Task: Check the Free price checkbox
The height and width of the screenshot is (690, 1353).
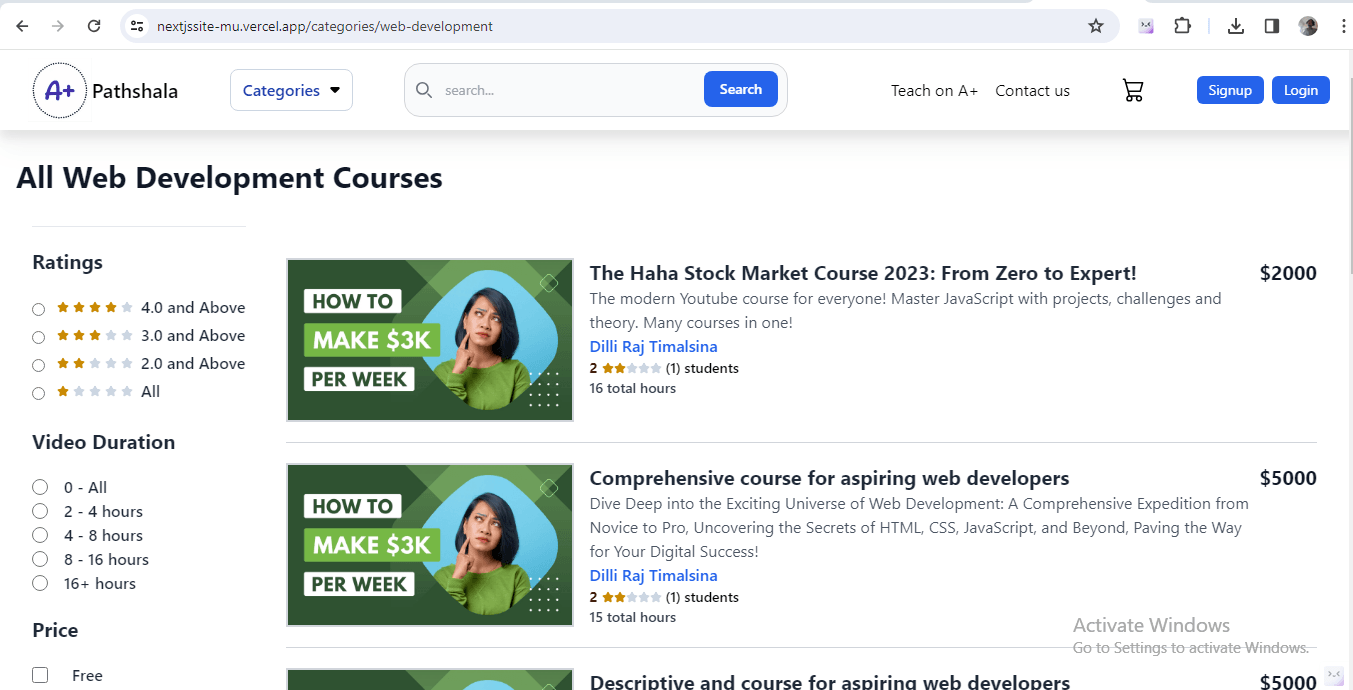Action: [x=40, y=675]
